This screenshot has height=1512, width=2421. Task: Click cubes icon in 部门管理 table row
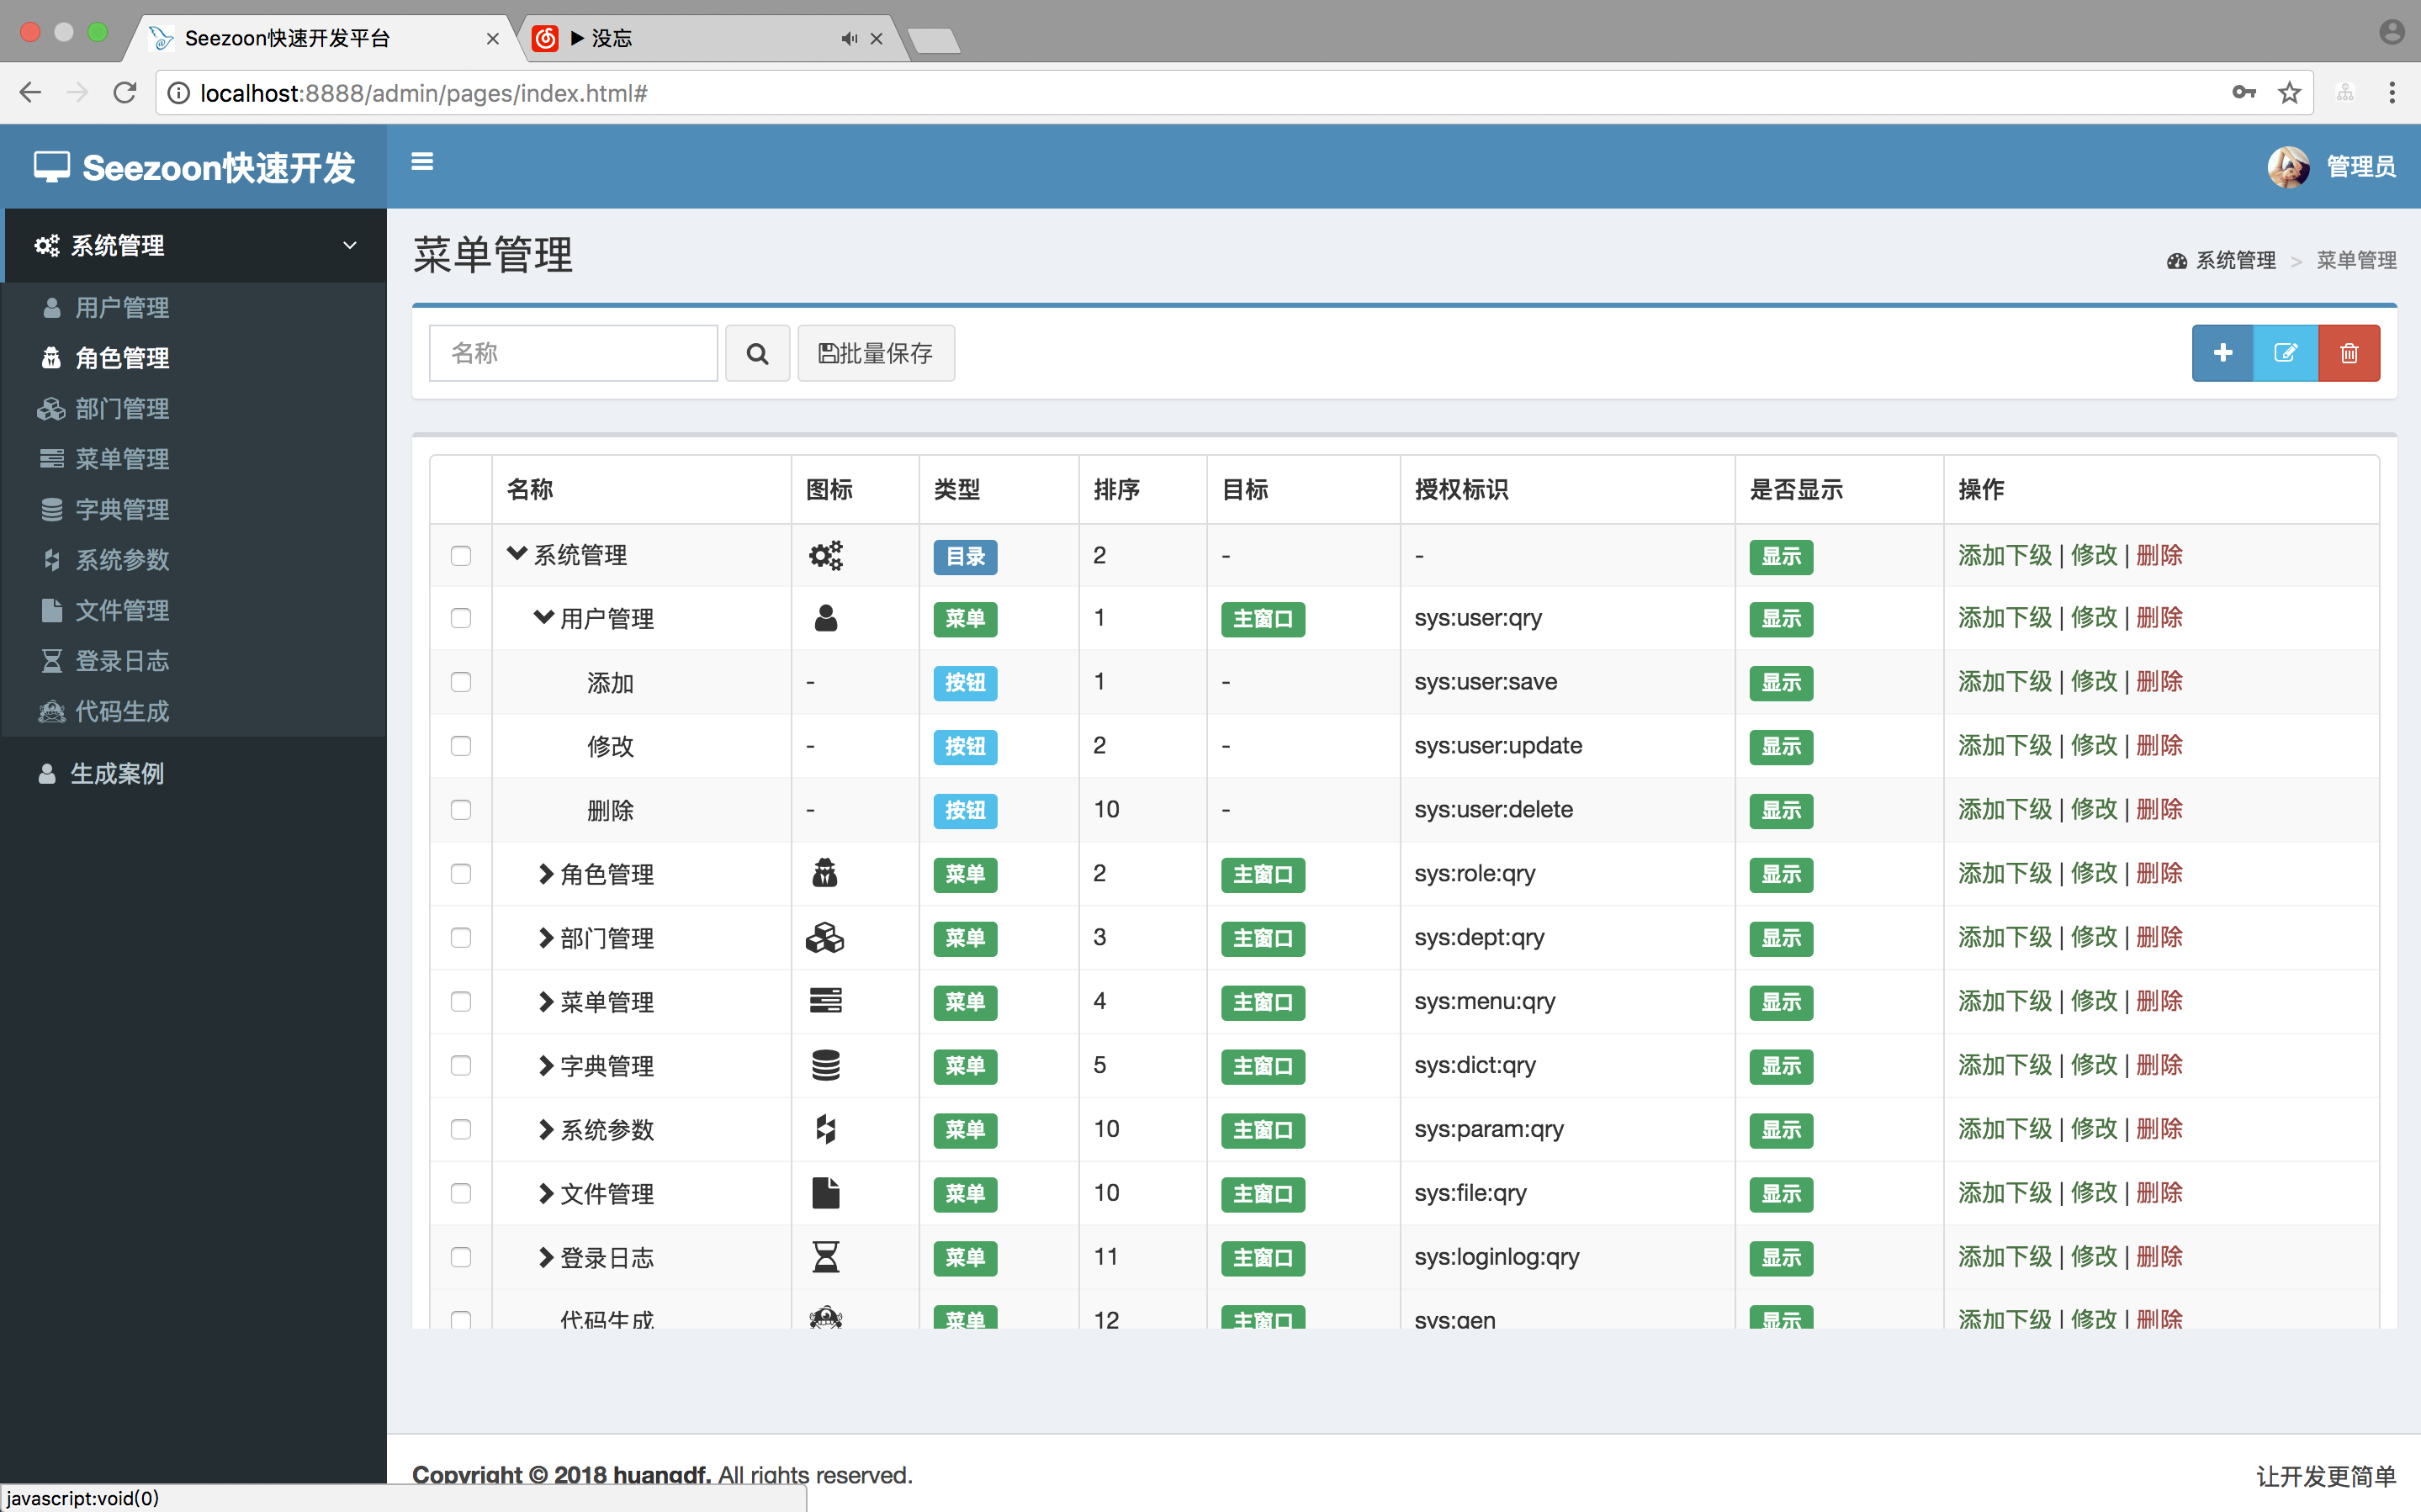pyautogui.click(x=825, y=938)
